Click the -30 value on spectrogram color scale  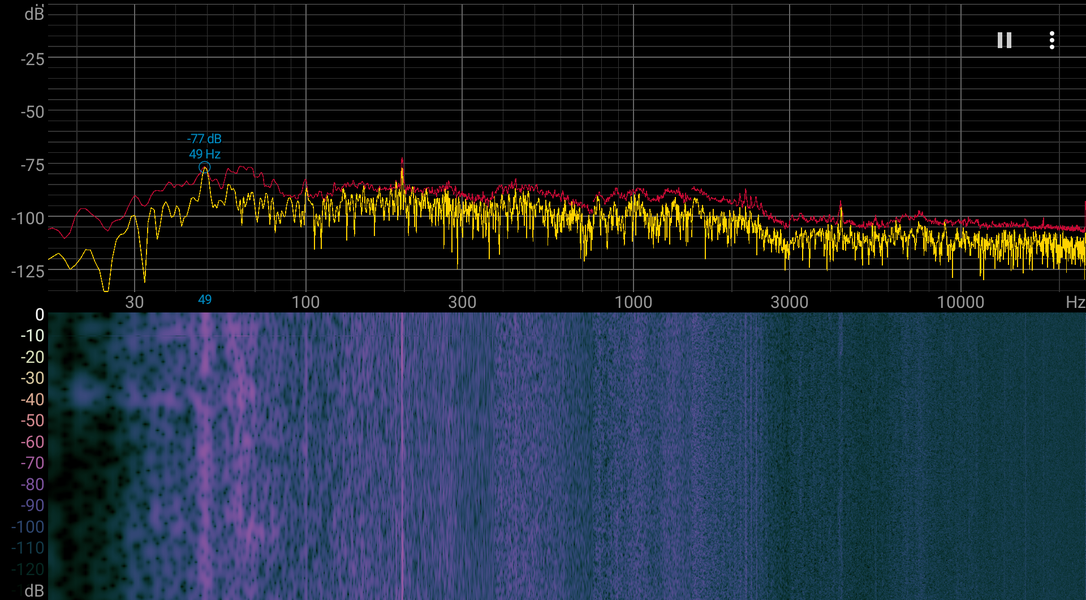pos(32,378)
